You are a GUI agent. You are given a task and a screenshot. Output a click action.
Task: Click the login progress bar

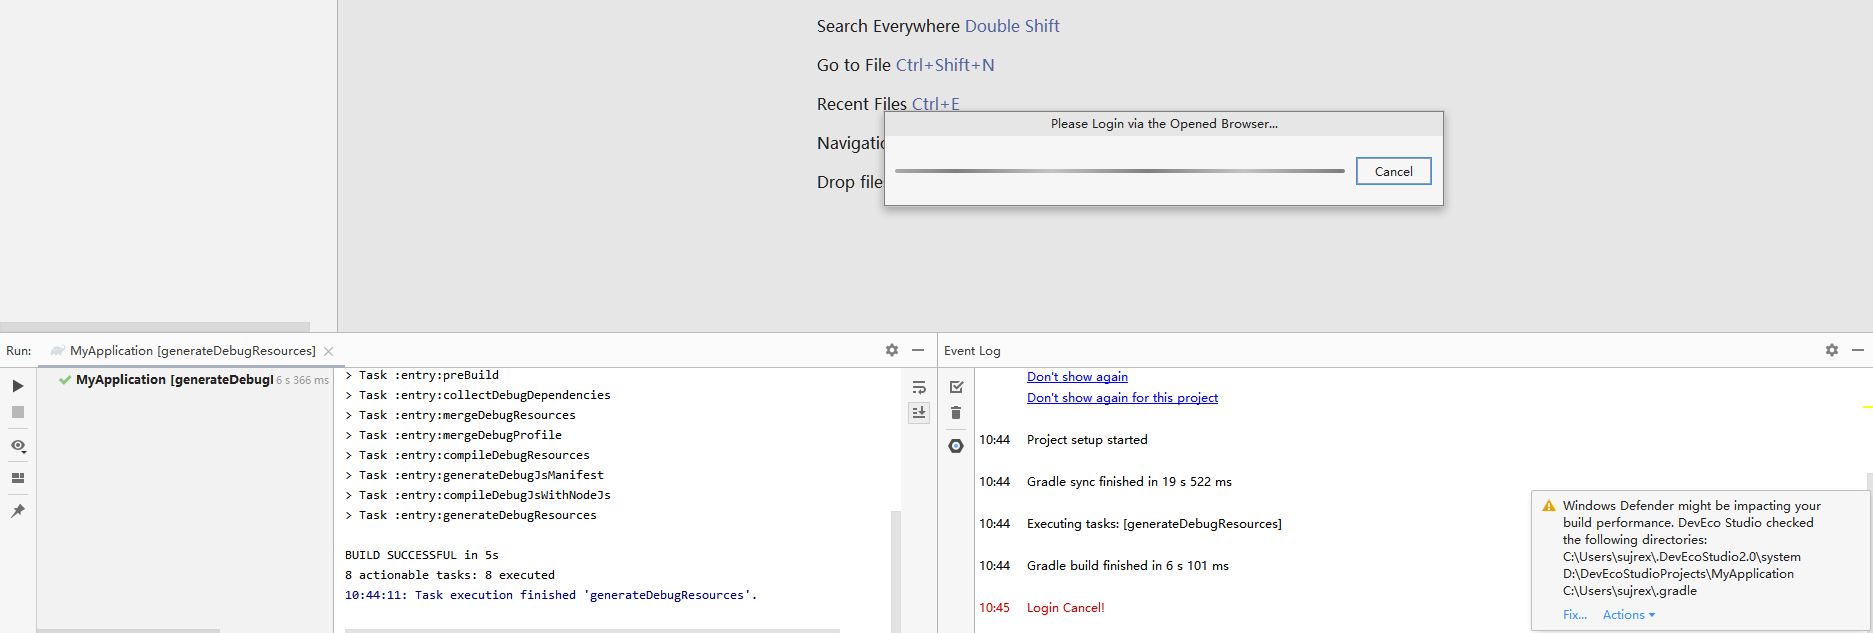pyautogui.click(x=1120, y=171)
